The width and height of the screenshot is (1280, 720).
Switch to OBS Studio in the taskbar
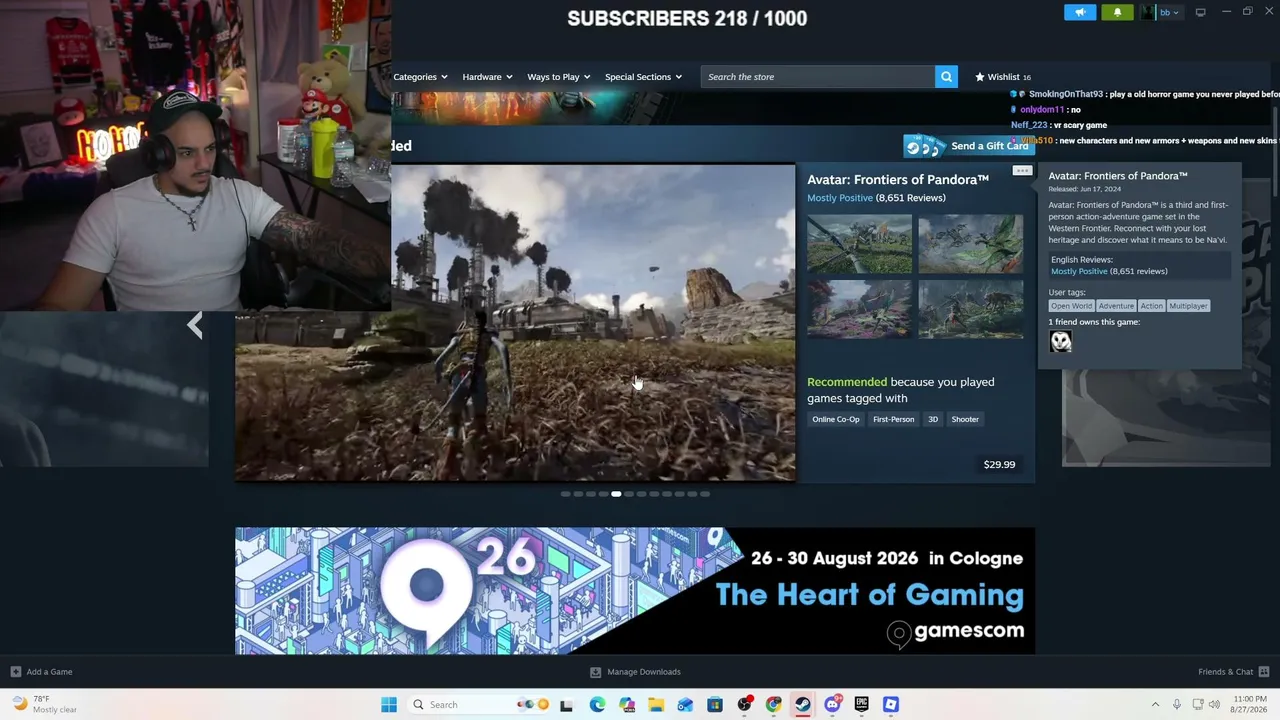click(744, 704)
